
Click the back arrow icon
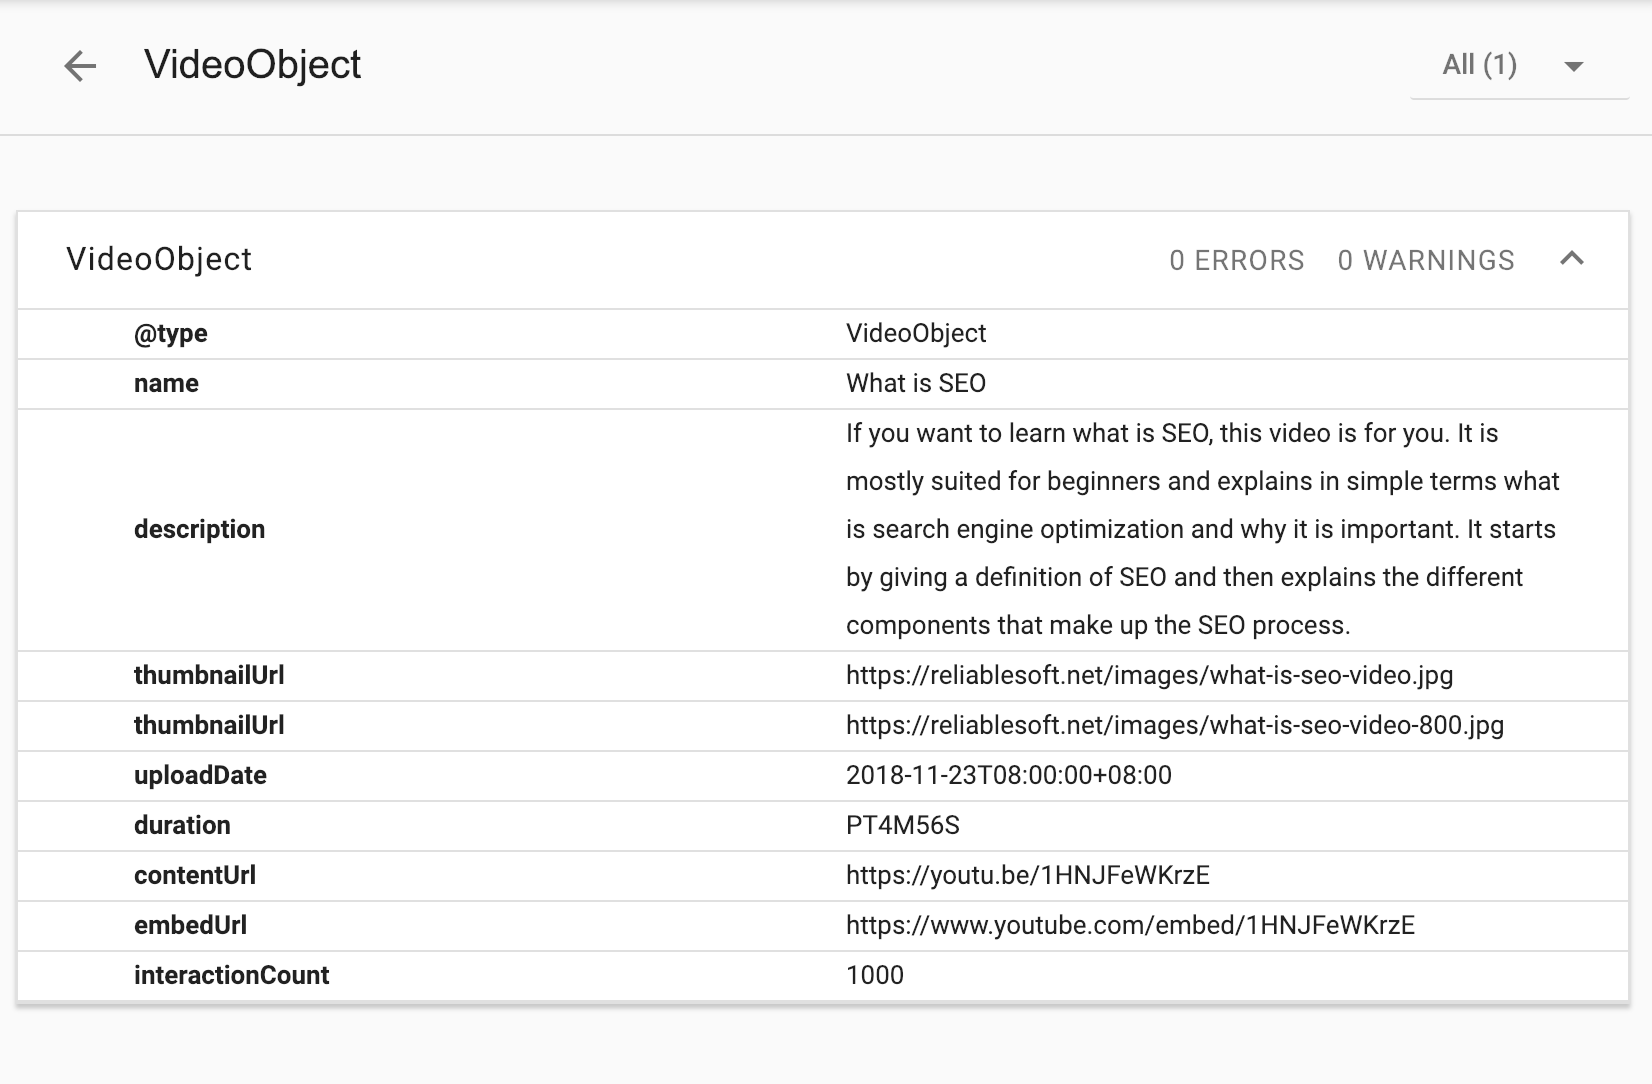click(x=80, y=66)
